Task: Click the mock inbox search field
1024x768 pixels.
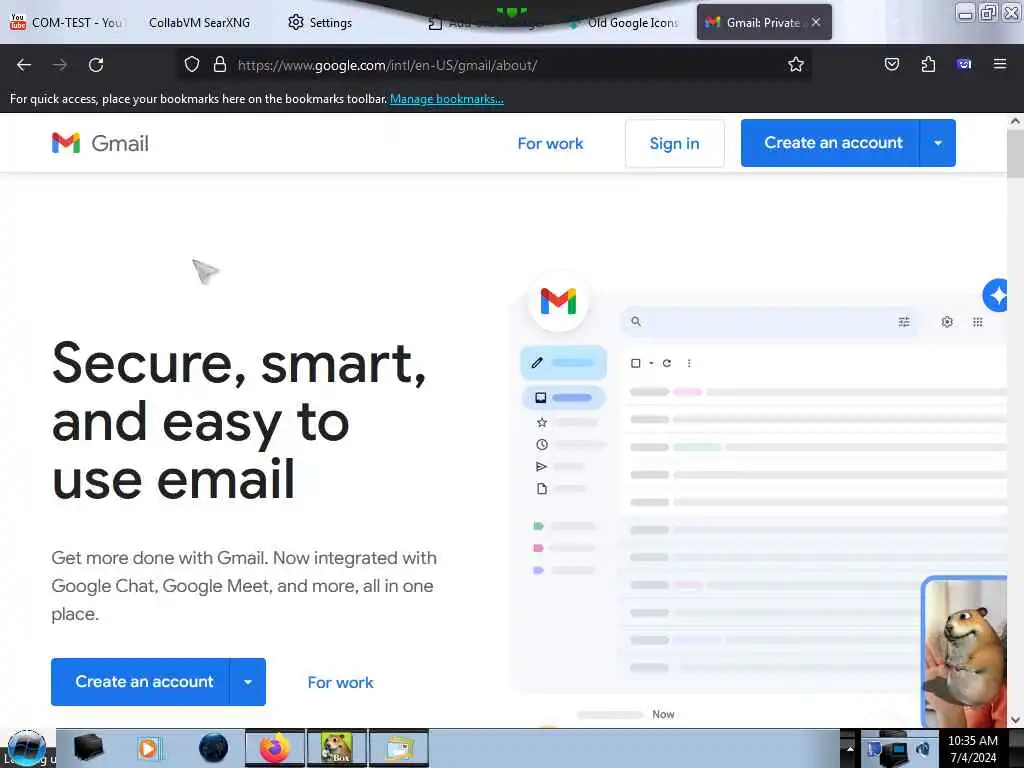Action: tap(769, 321)
